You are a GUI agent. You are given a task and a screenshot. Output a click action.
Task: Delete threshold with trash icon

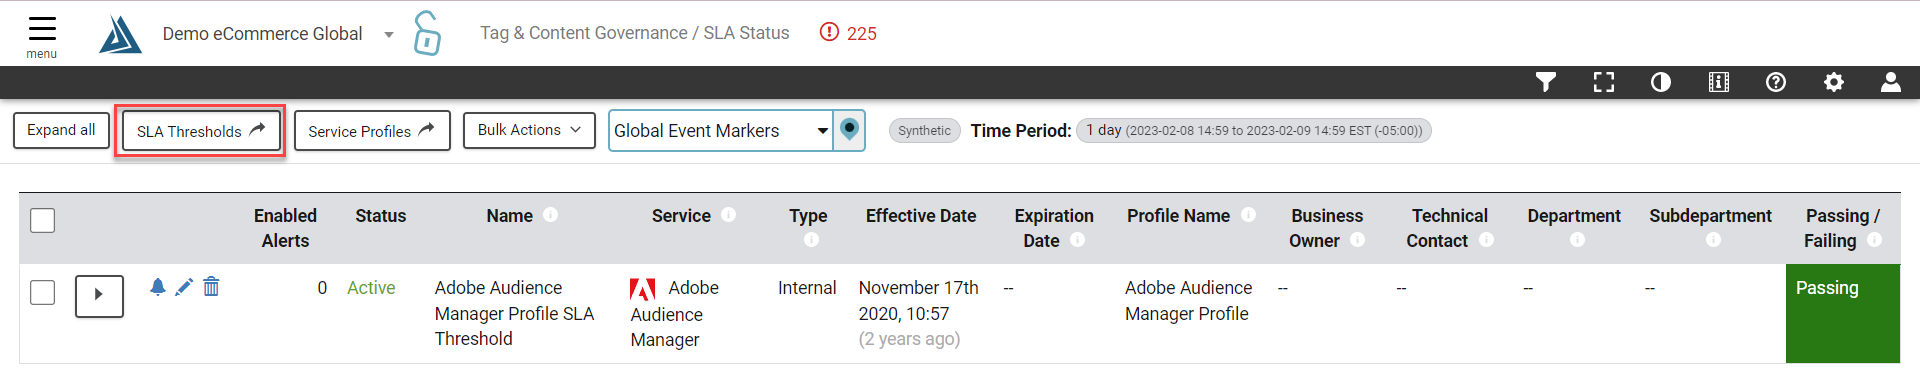click(x=211, y=287)
